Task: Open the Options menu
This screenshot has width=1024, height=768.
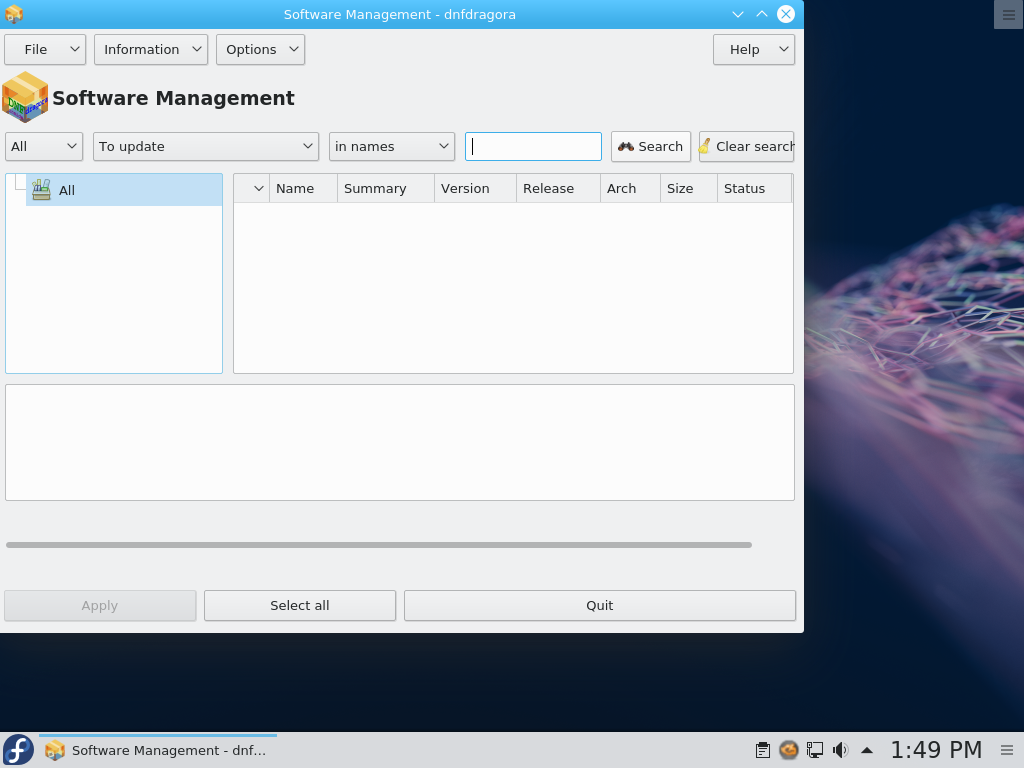Action: pyautogui.click(x=261, y=50)
